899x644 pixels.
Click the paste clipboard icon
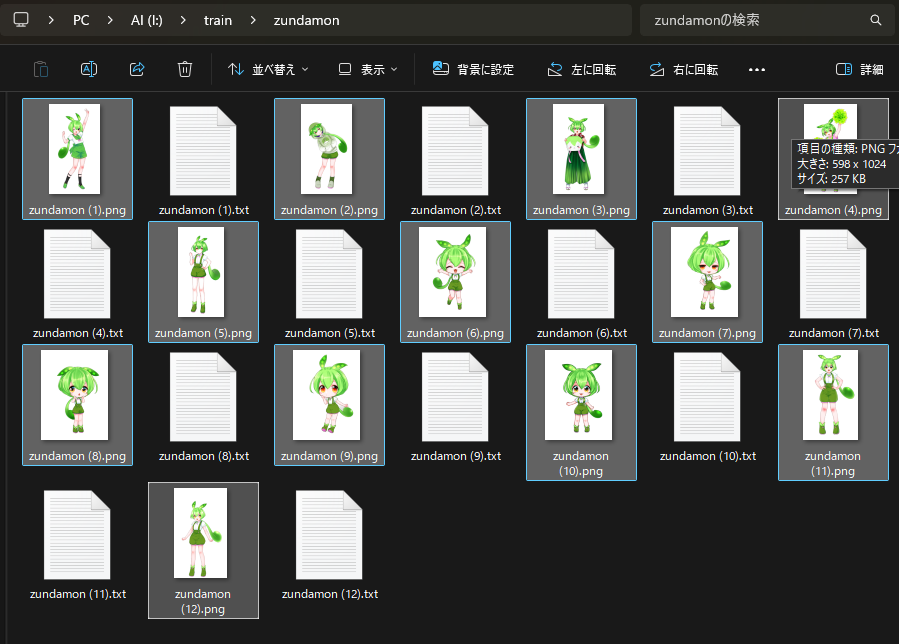pos(41,69)
